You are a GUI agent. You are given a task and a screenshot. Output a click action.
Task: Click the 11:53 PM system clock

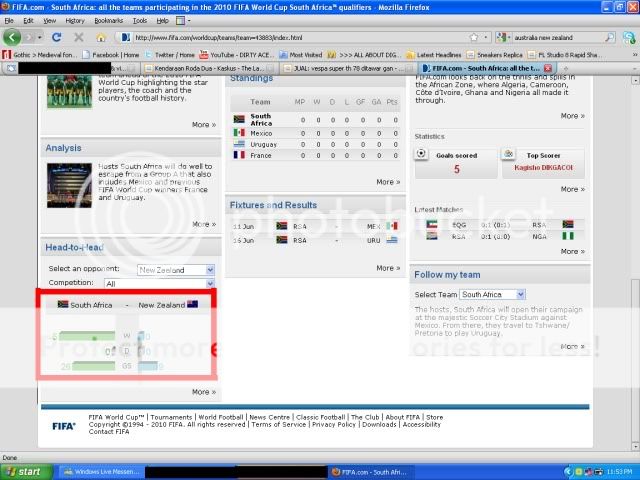pos(619,472)
